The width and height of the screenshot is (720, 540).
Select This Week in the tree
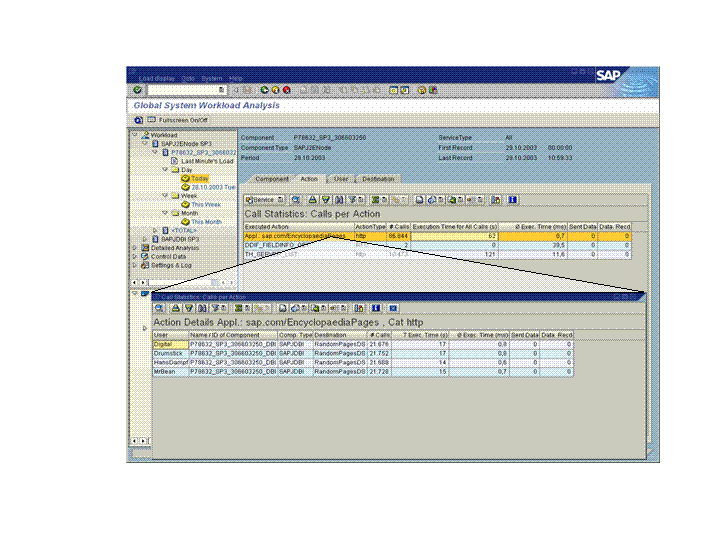point(206,204)
